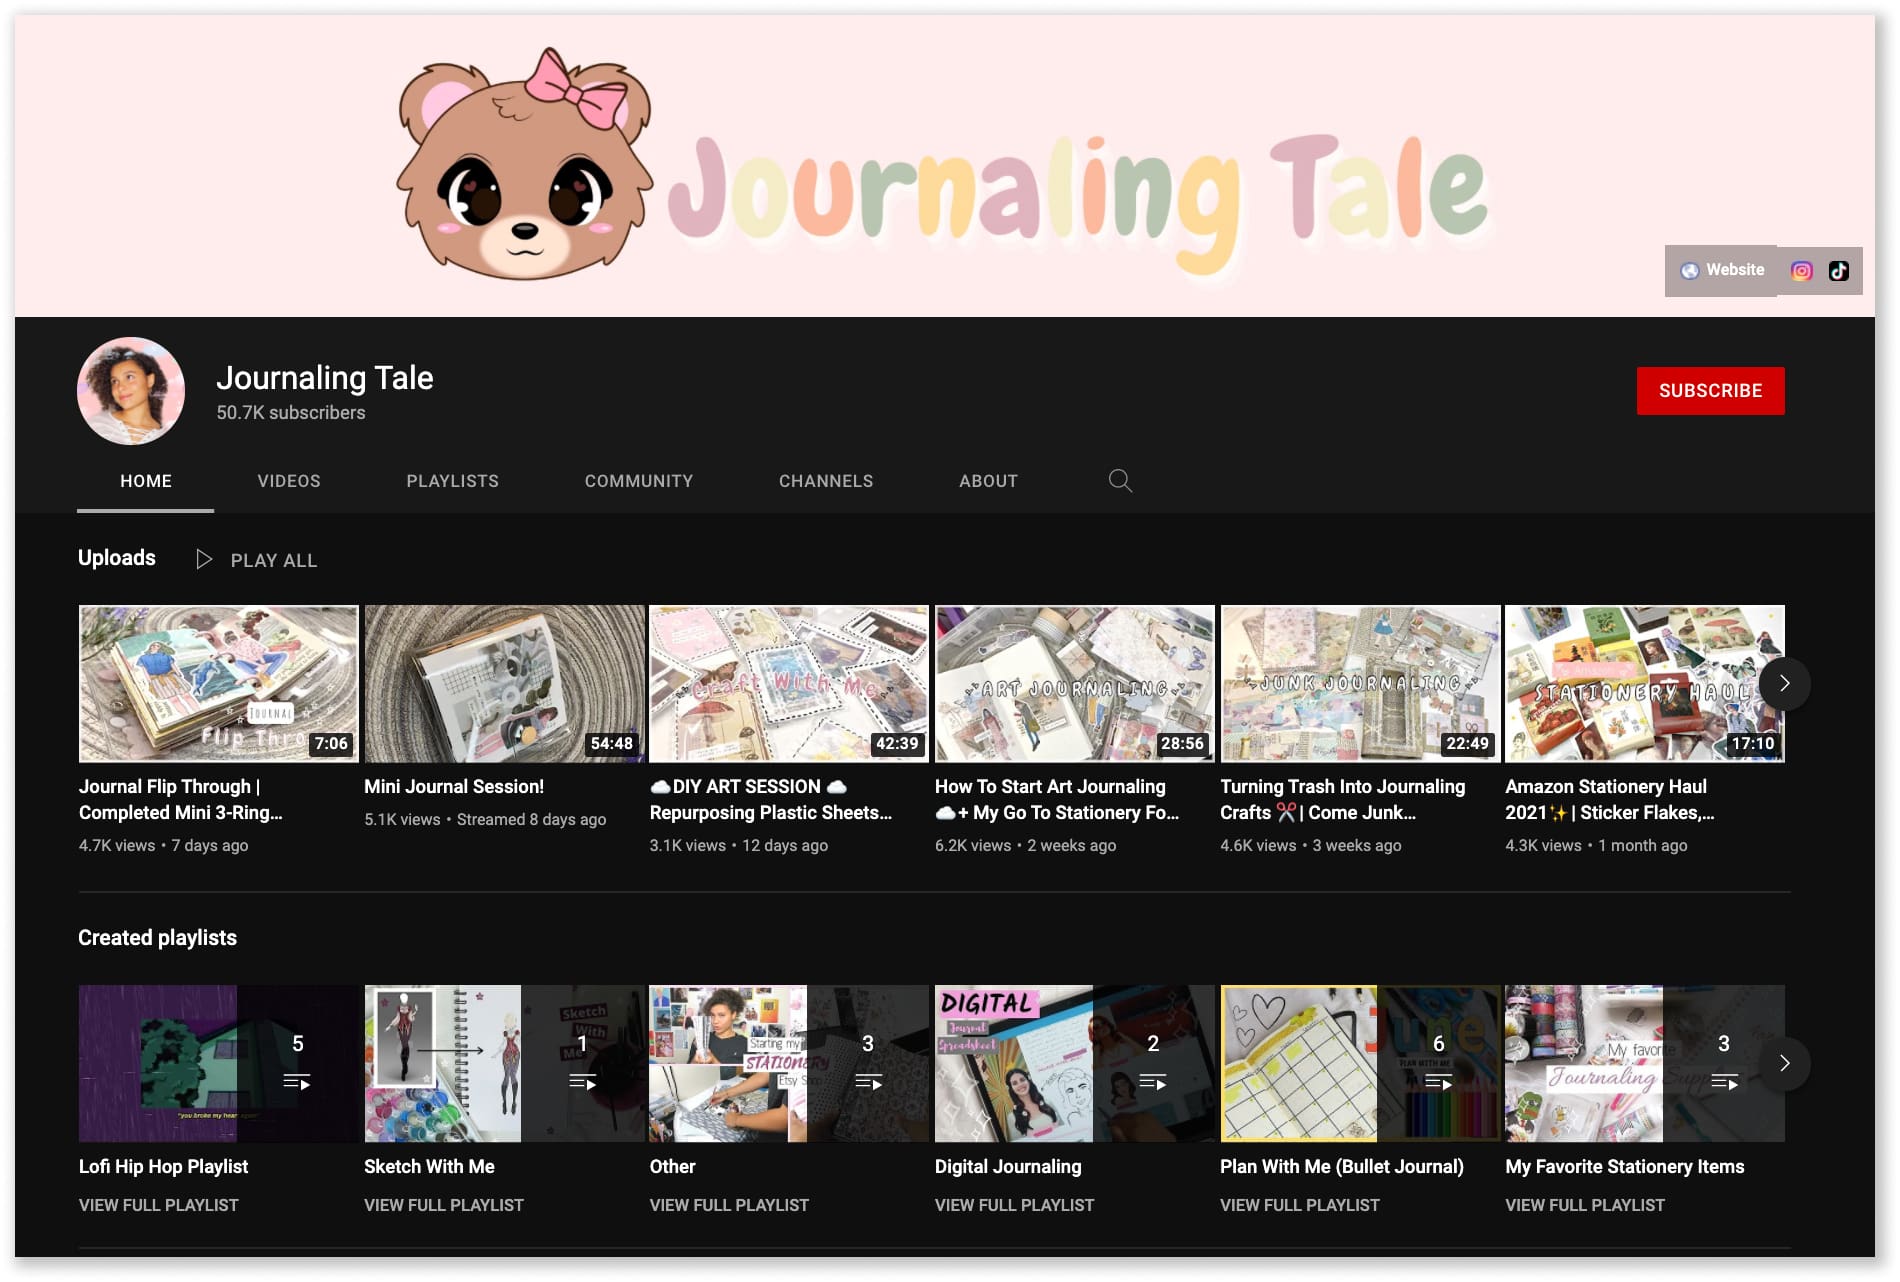
Task: Open the Amazon Stationery Haul 2021 thumbnail
Action: (x=1644, y=683)
